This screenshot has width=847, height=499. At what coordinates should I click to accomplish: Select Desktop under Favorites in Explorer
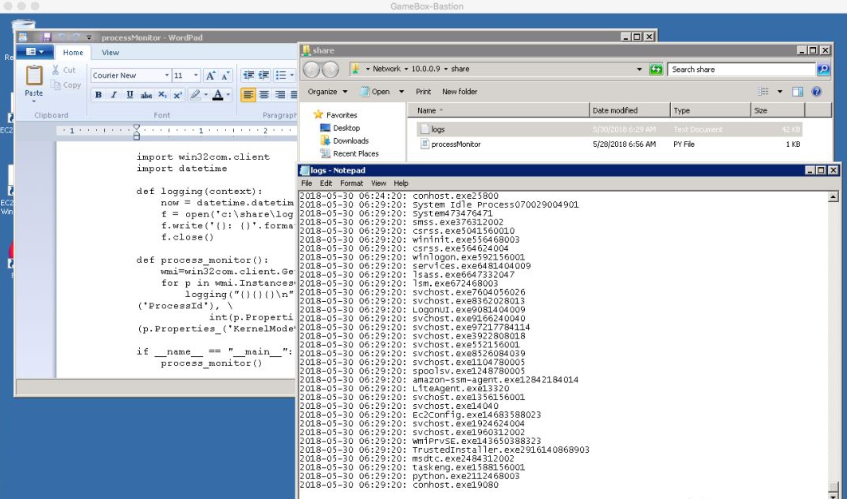coord(346,128)
